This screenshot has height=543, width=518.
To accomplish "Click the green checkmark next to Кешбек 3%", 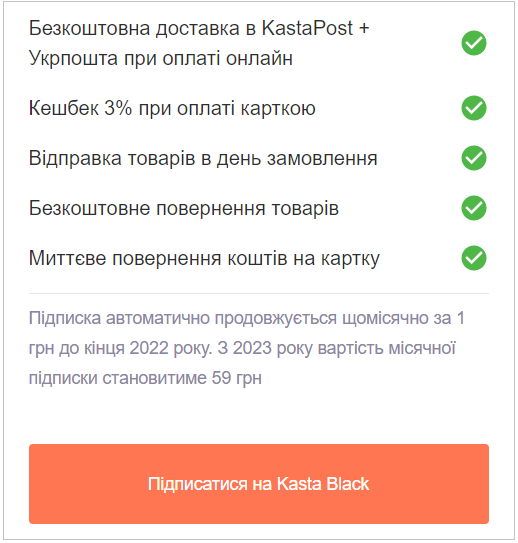I will [474, 108].
